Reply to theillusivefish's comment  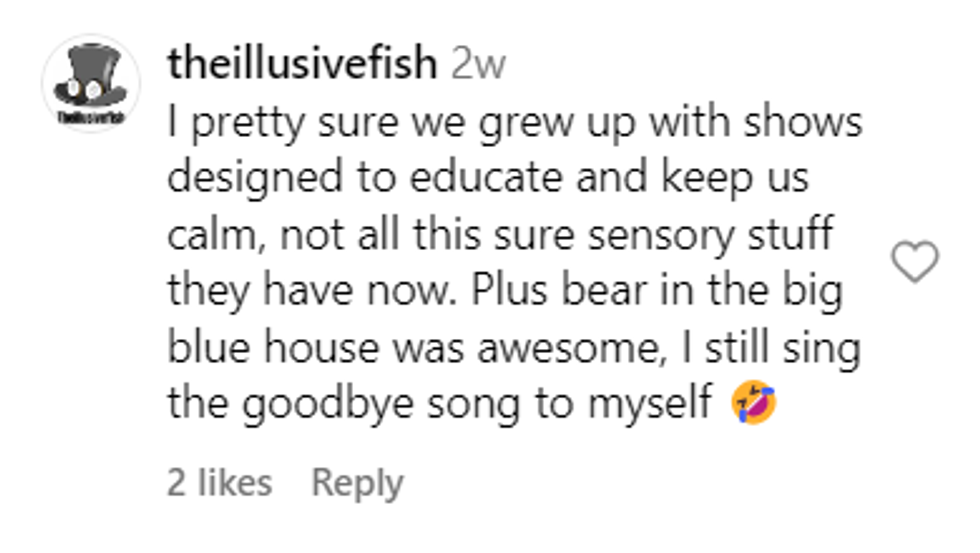tap(357, 483)
